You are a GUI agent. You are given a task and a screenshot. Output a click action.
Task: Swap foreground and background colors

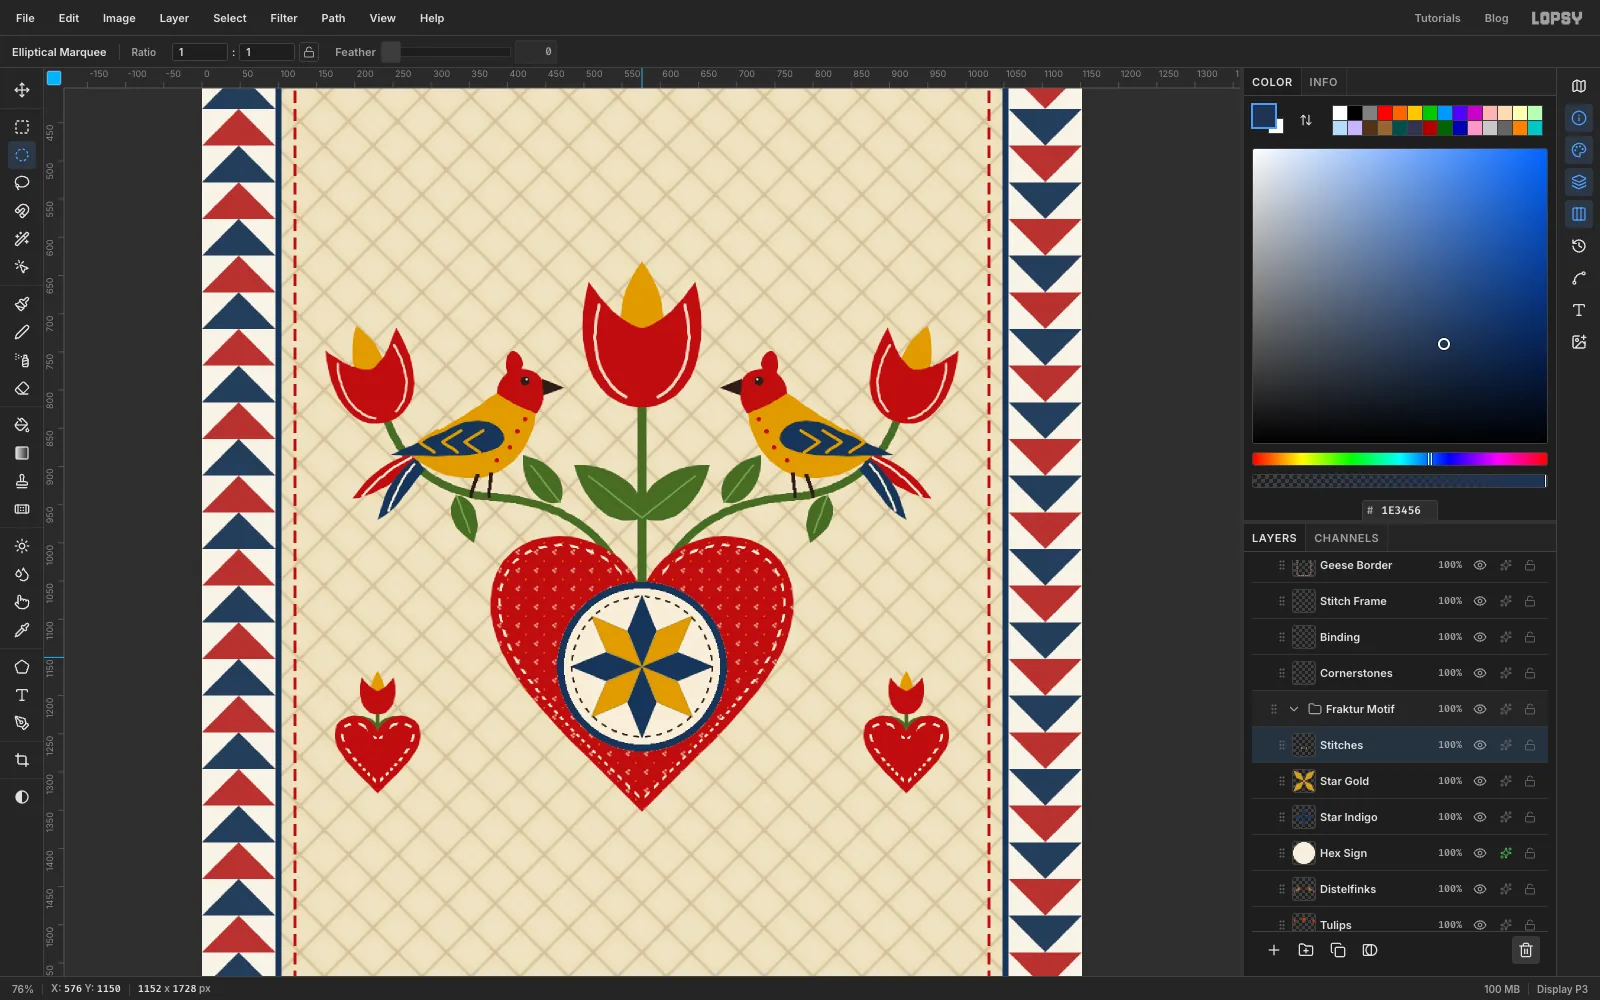pos(1306,120)
